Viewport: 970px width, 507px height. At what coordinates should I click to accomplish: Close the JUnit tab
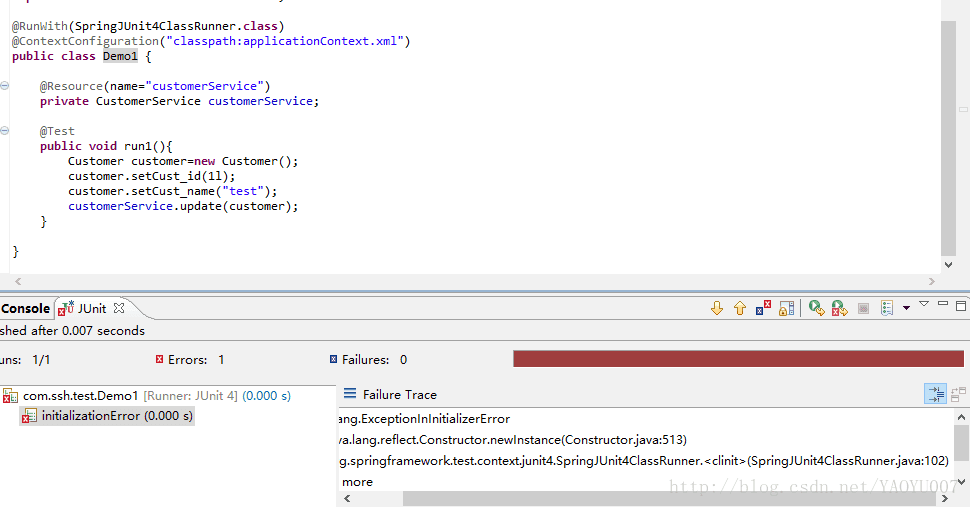(119, 308)
